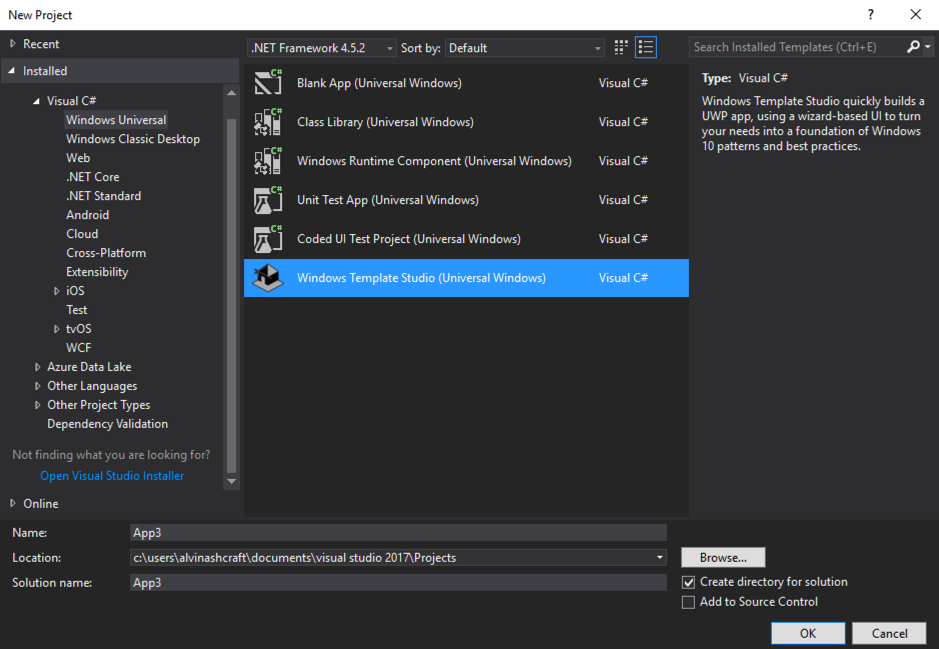
Task: Select the Blank App template icon
Action: (x=268, y=83)
